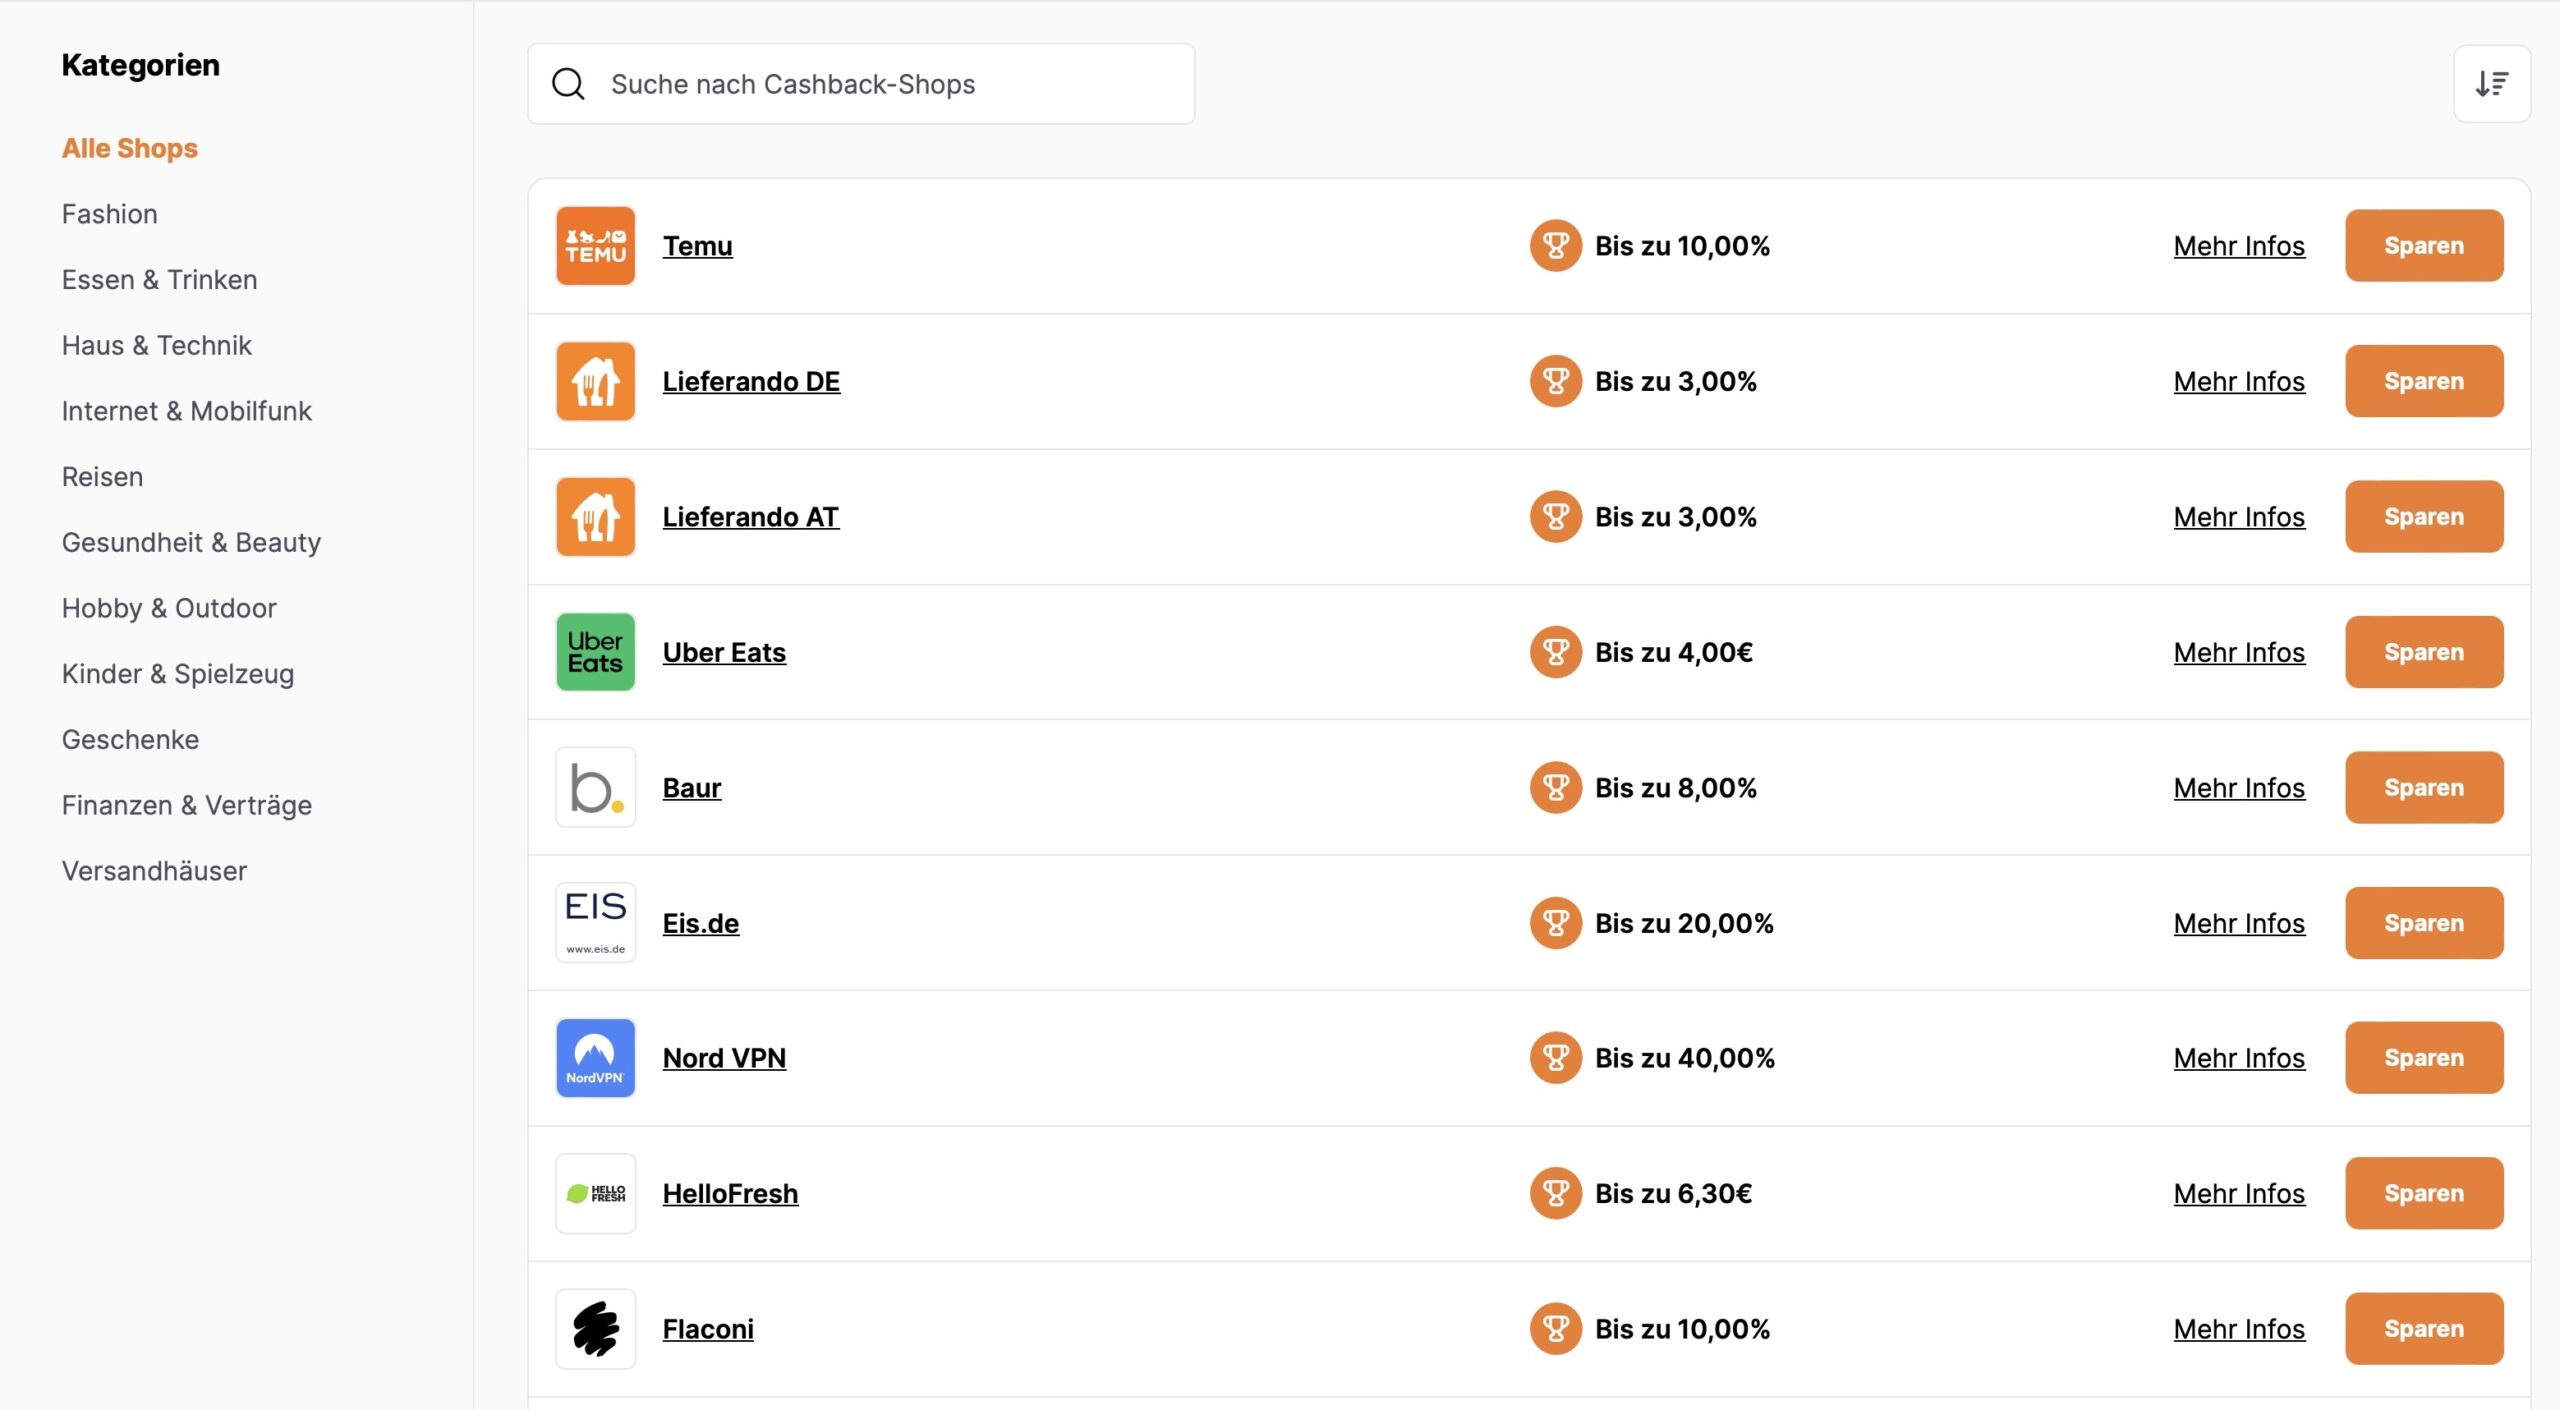Open the Nord VPN shop link
This screenshot has width=2560, height=1410.
pyautogui.click(x=725, y=1058)
